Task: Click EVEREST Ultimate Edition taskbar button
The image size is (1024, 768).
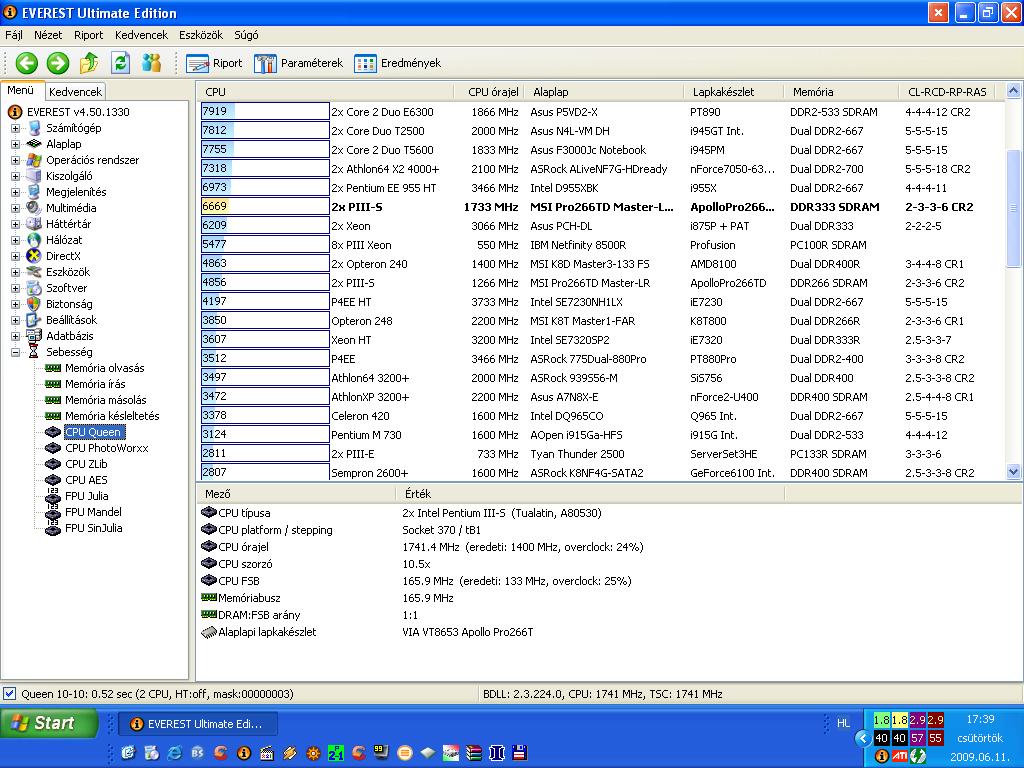Action: tap(199, 724)
